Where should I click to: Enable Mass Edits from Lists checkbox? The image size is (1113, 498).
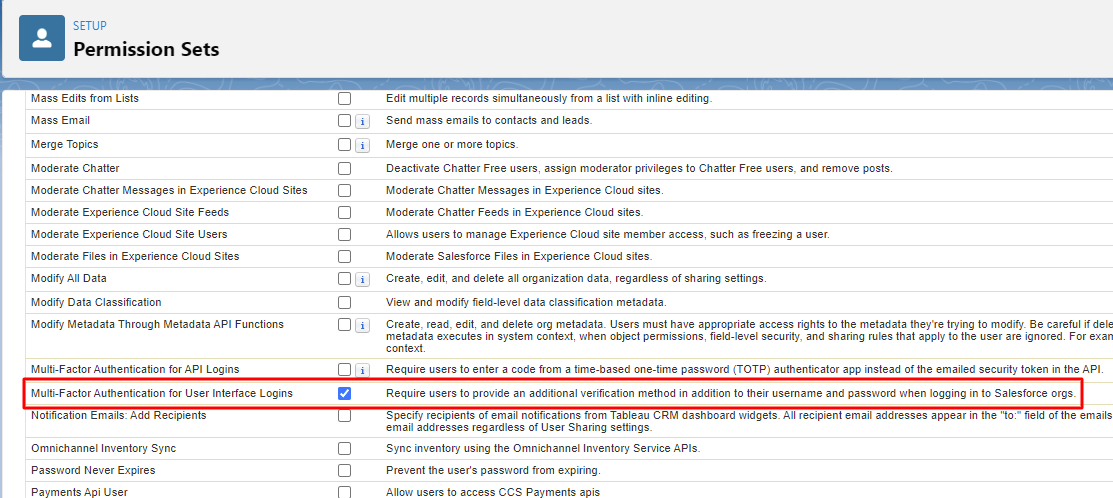point(344,99)
